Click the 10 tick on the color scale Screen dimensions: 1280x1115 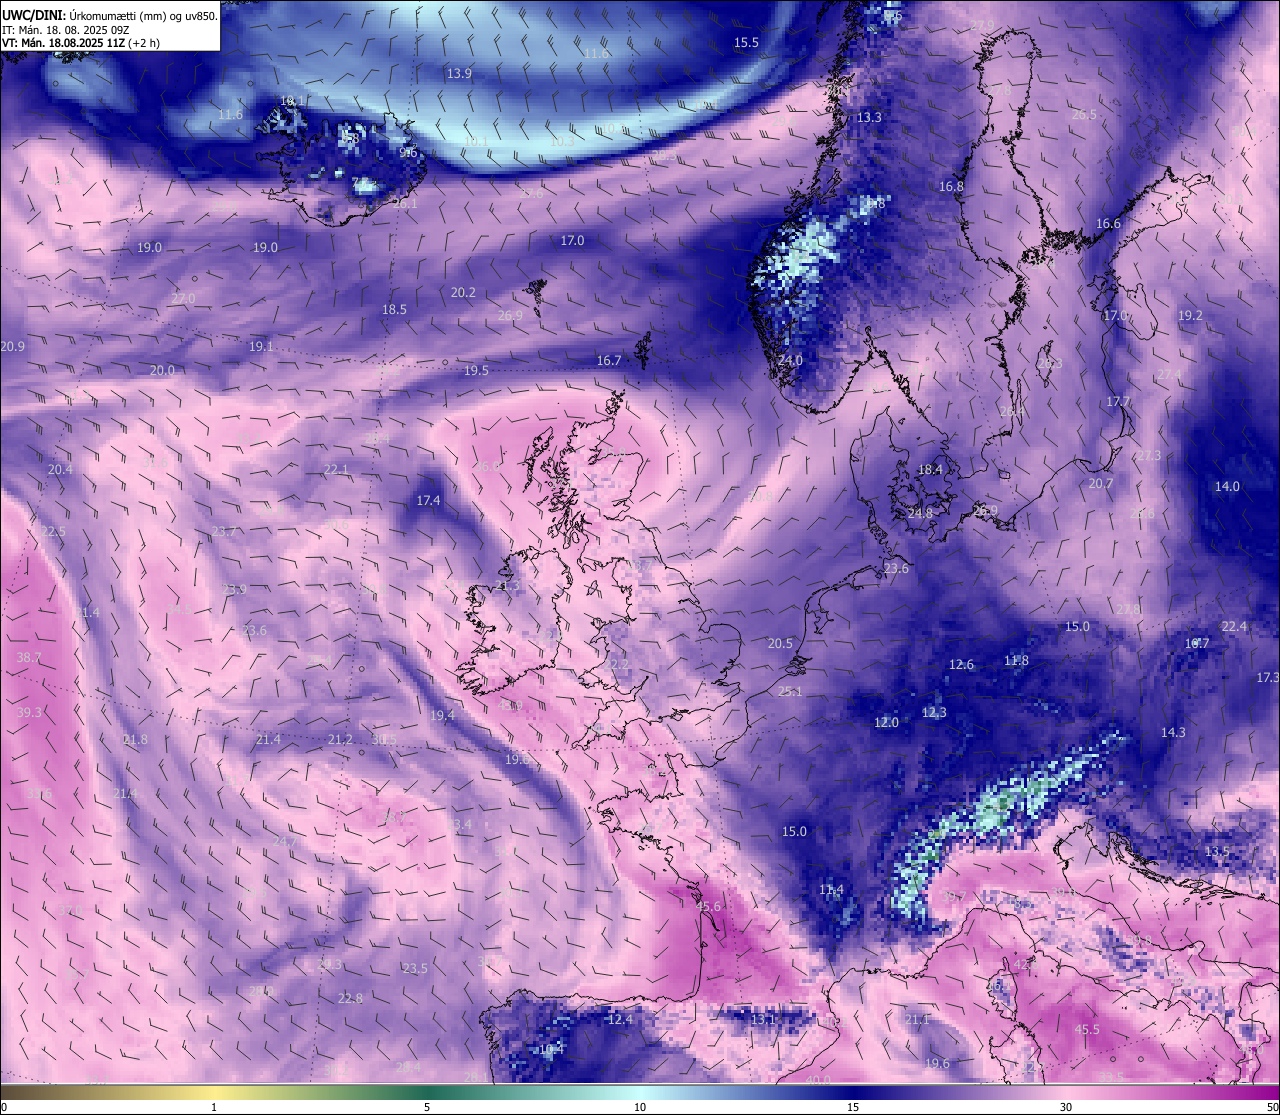click(x=640, y=1107)
